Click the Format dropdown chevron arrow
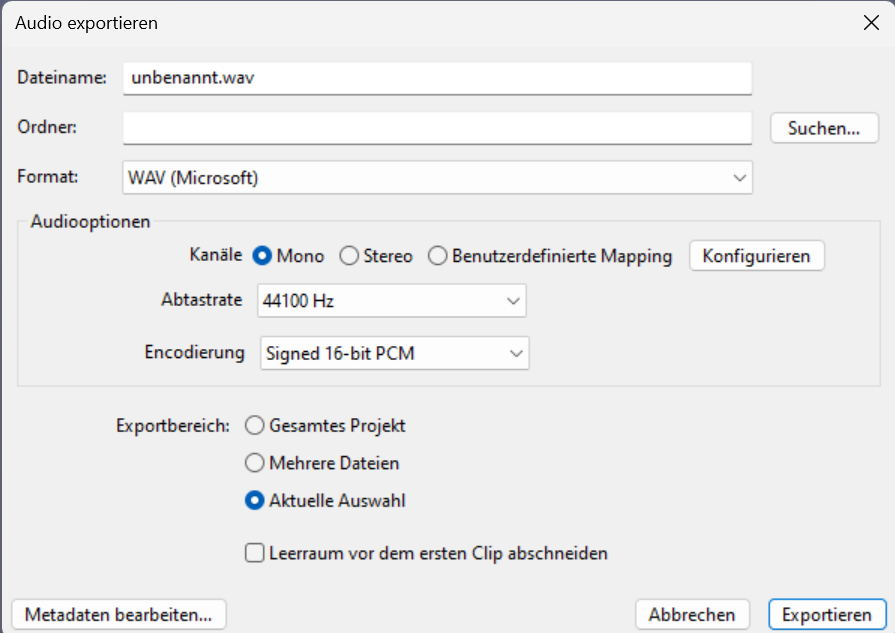This screenshot has height=633, width=895. click(739, 178)
